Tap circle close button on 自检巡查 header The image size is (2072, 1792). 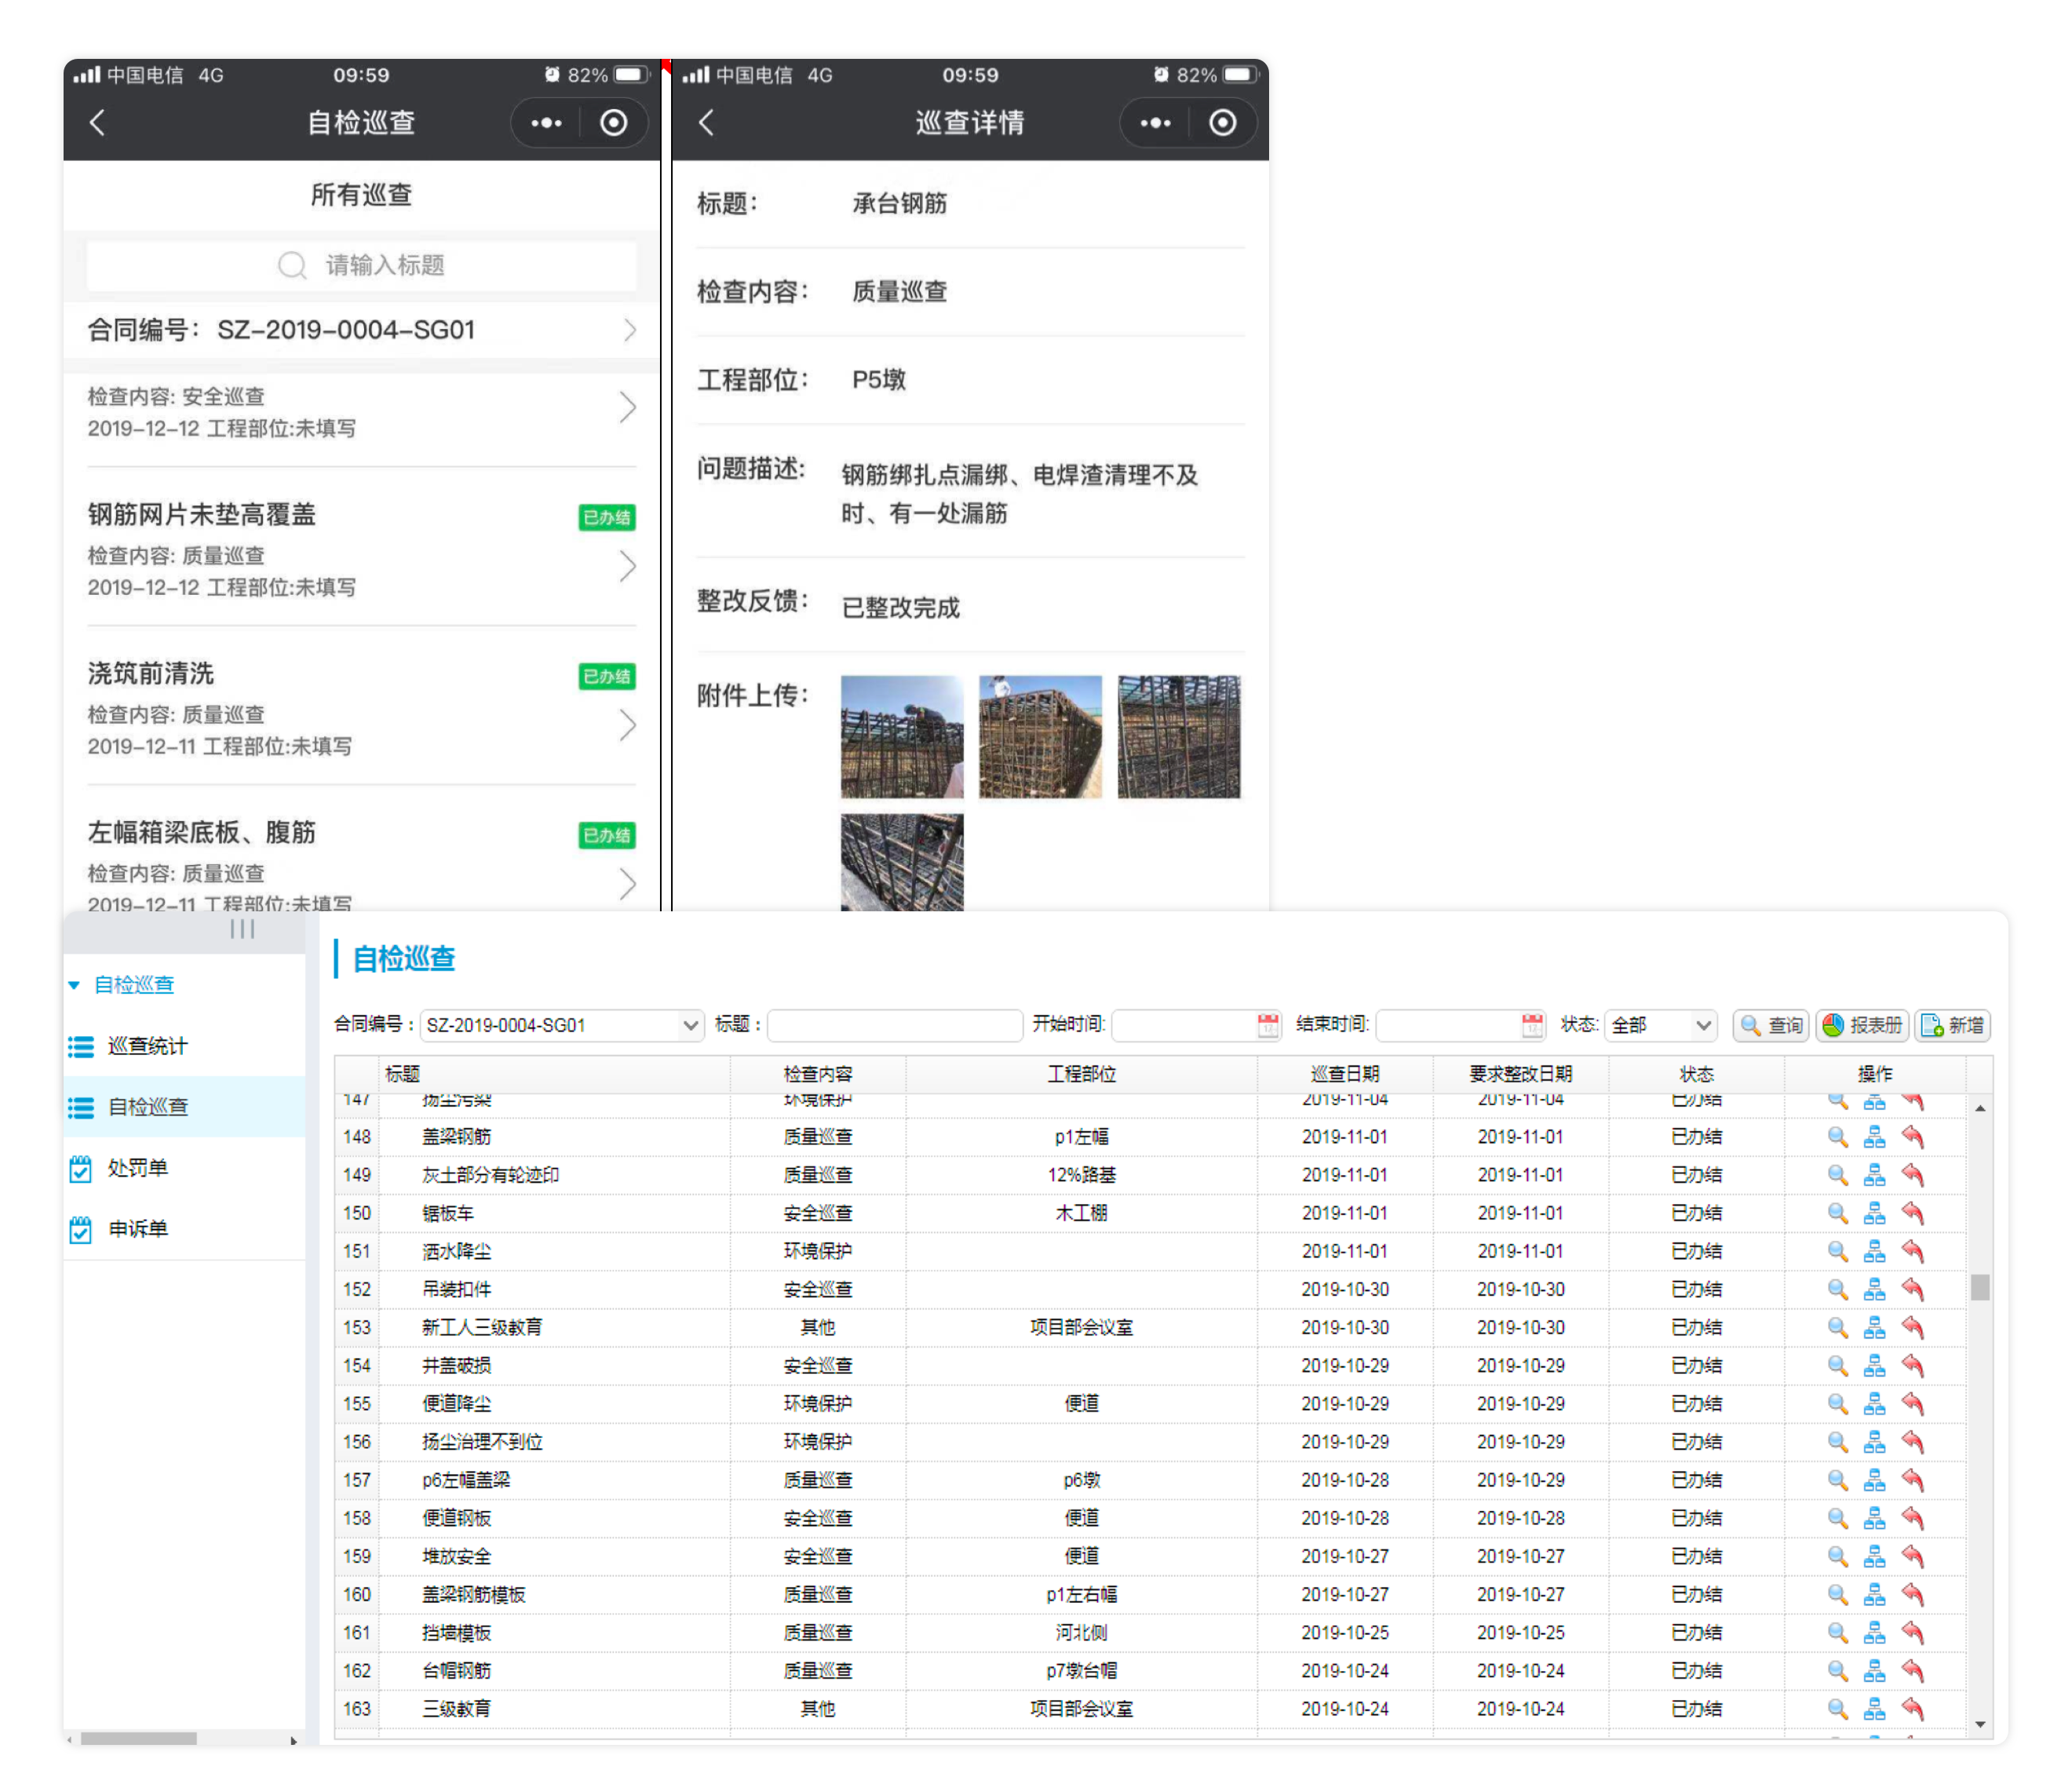613,123
